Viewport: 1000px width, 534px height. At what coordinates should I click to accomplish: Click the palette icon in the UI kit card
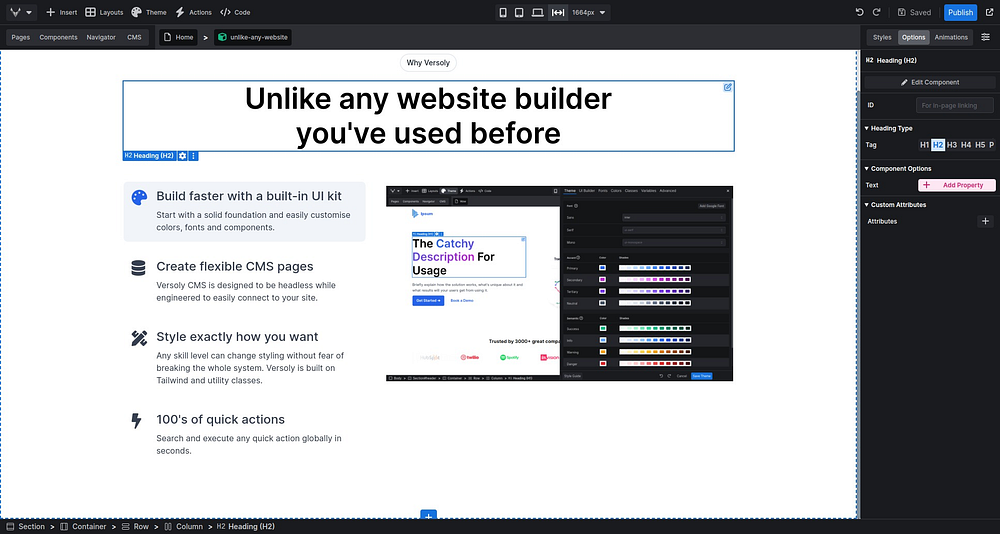pyautogui.click(x=139, y=197)
